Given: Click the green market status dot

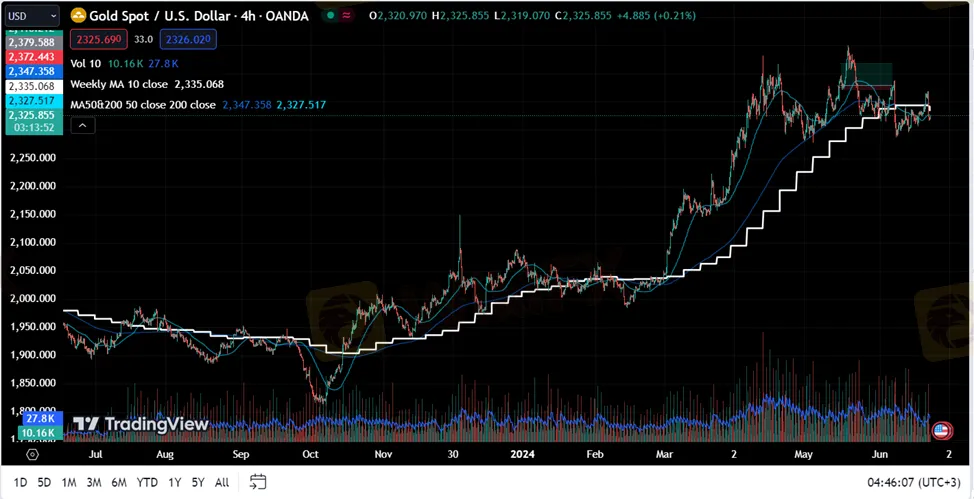Looking at the screenshot, I should 331,16.
